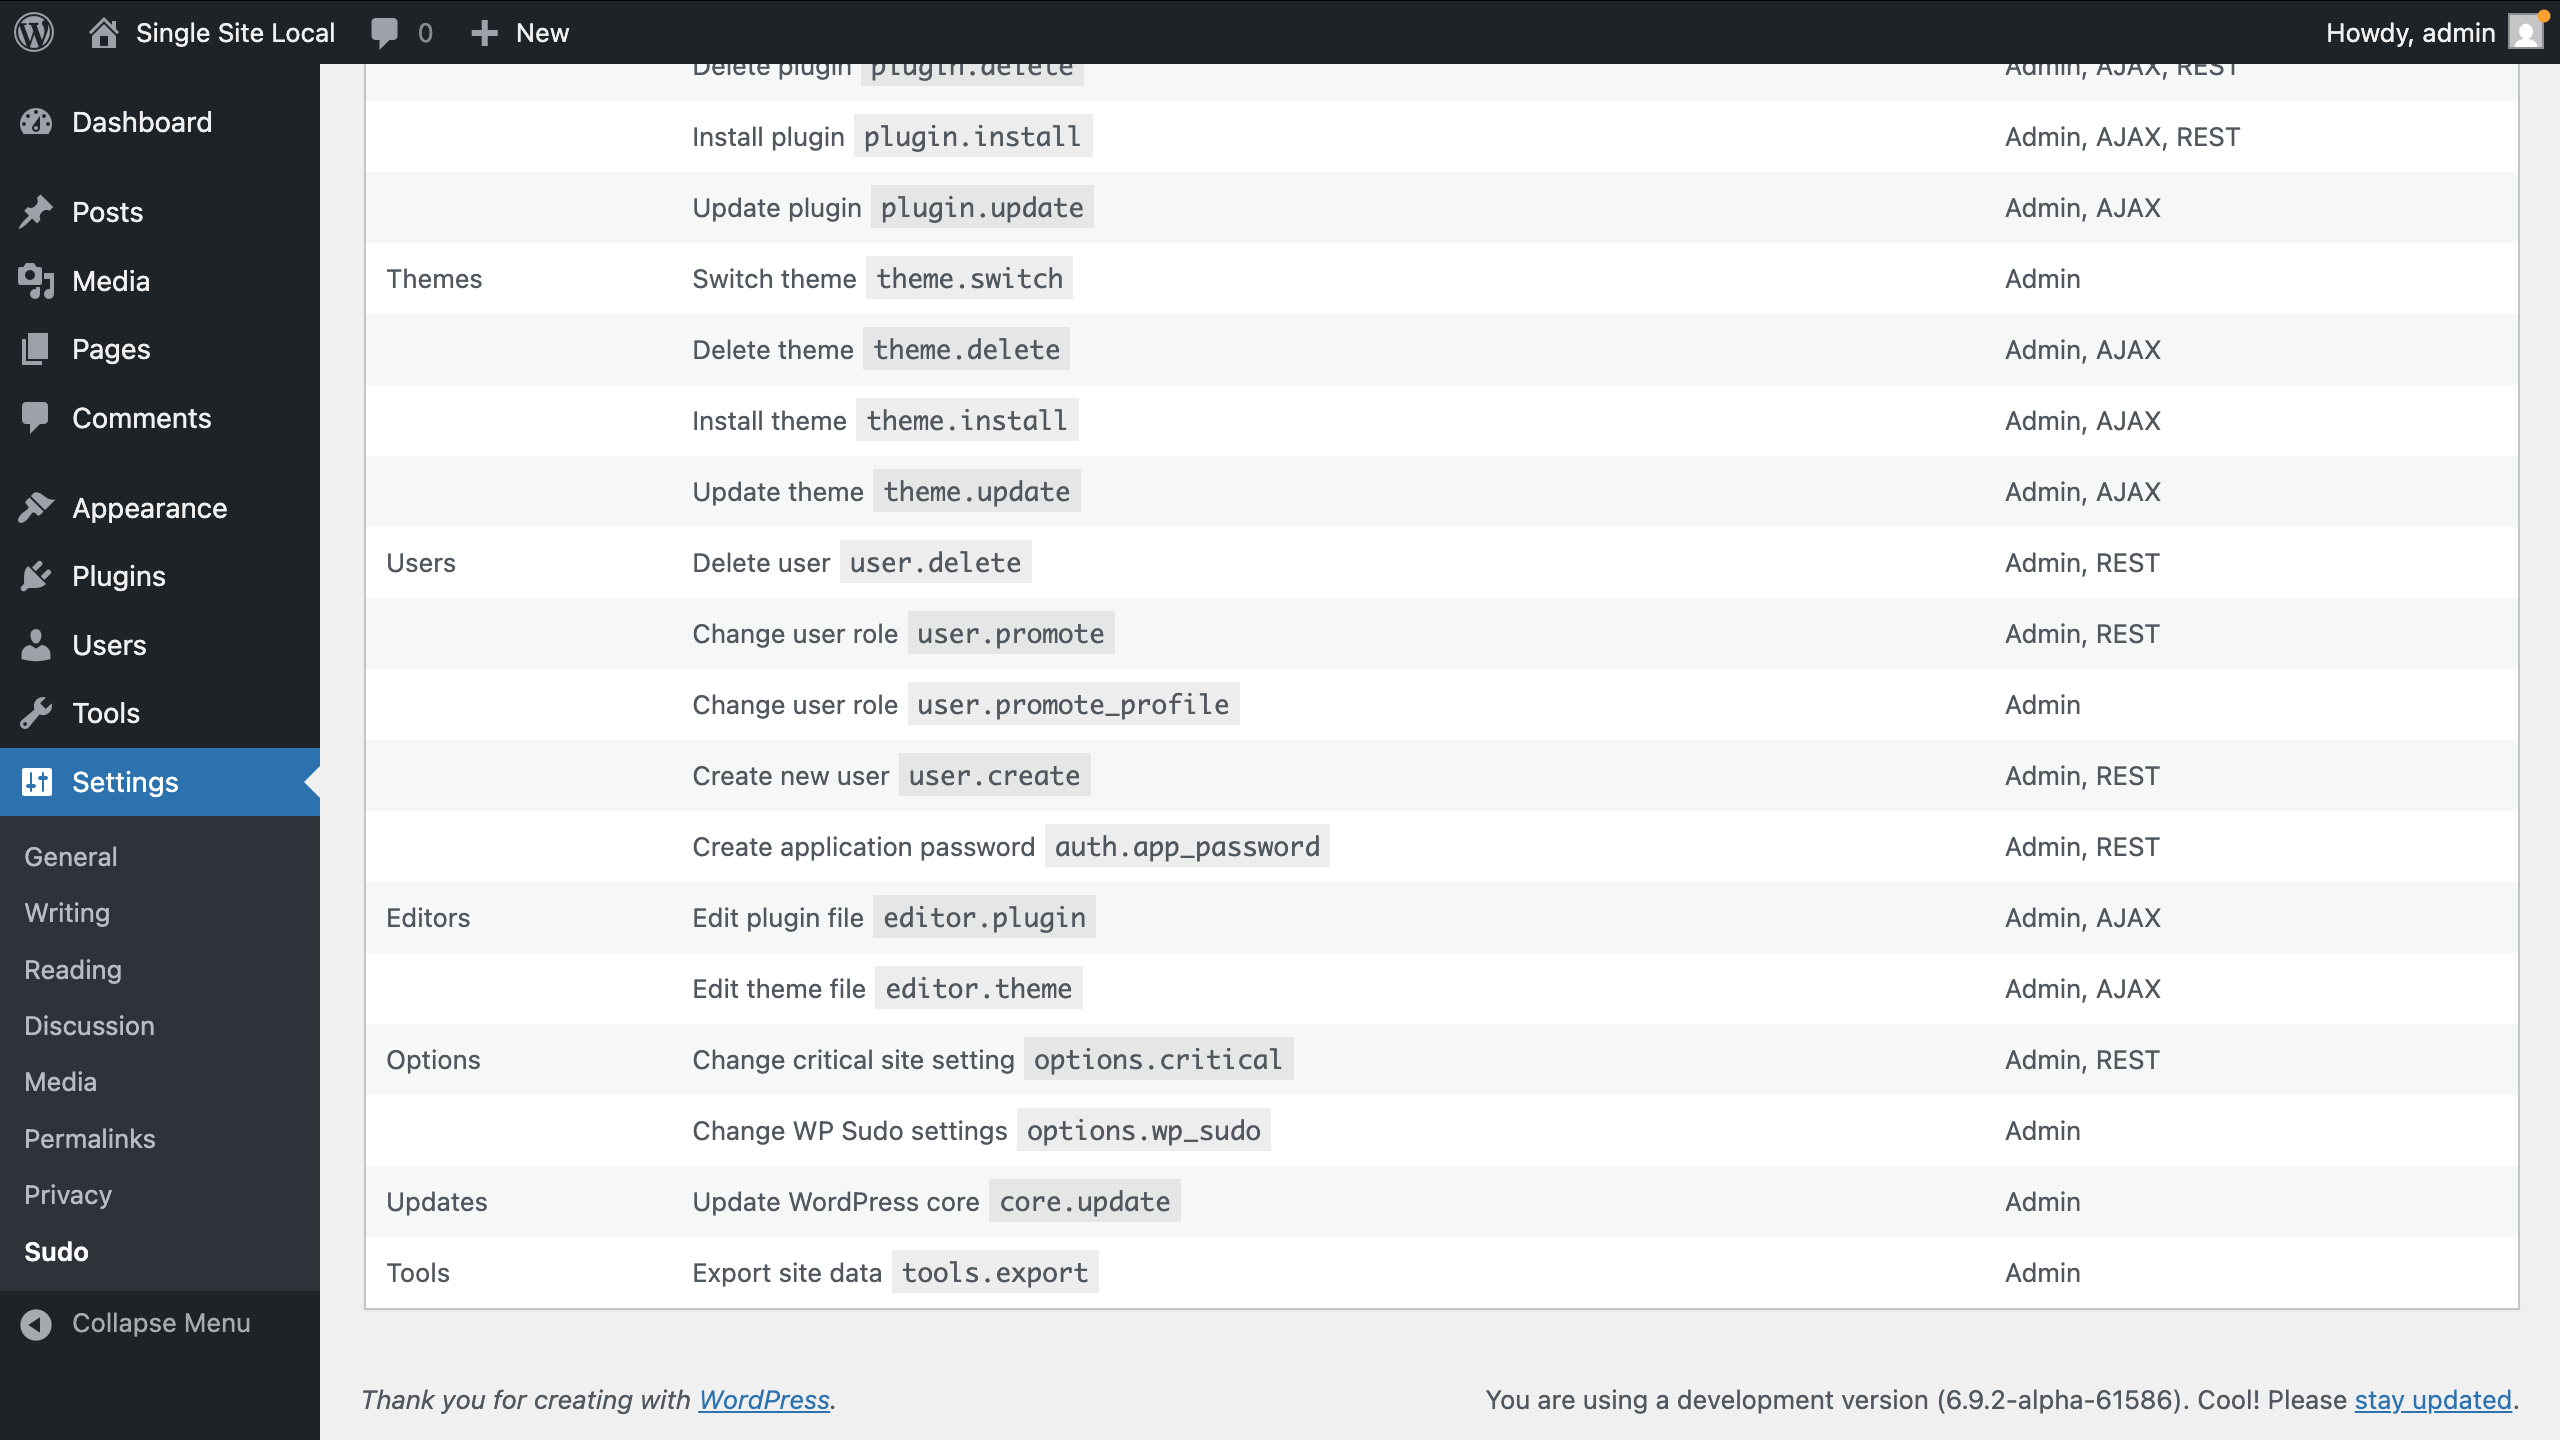Open Reading settings submenu
This screenshot has width=2560, height=1440.
click(x=73, y=970)
